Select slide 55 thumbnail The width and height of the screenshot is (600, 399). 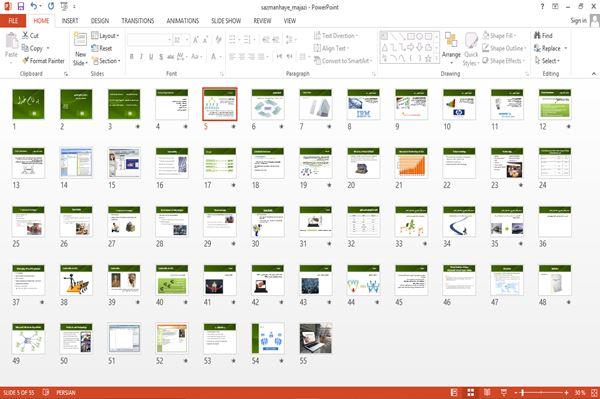[x=316, y=338]
